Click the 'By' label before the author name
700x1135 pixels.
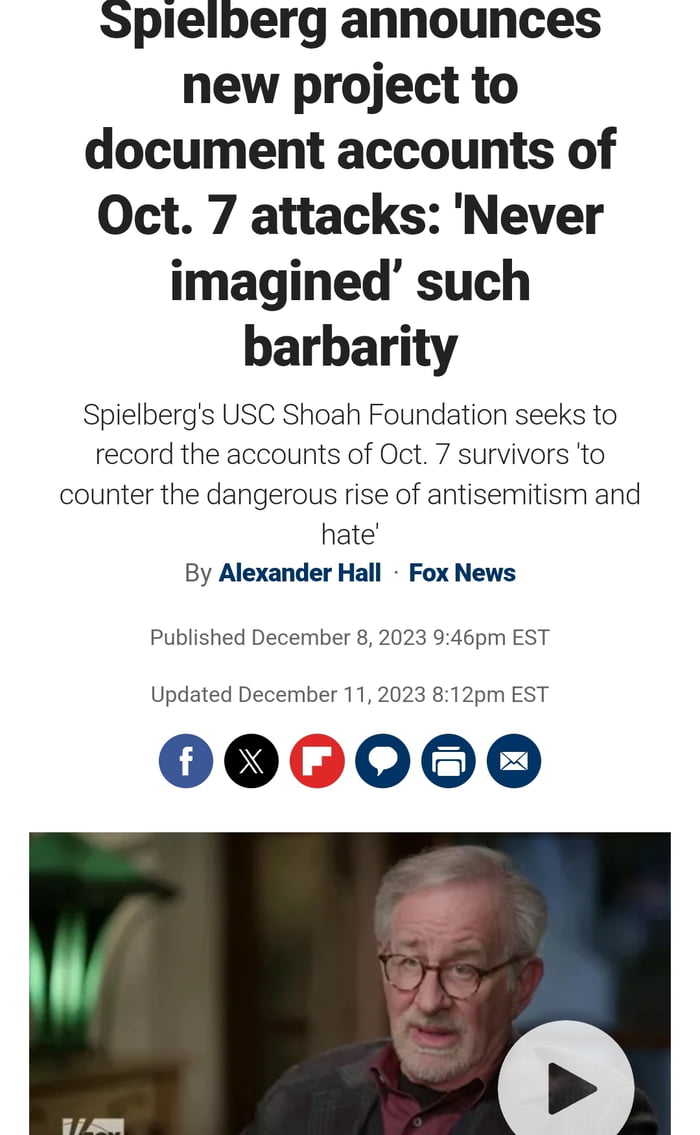pos(198,573)
